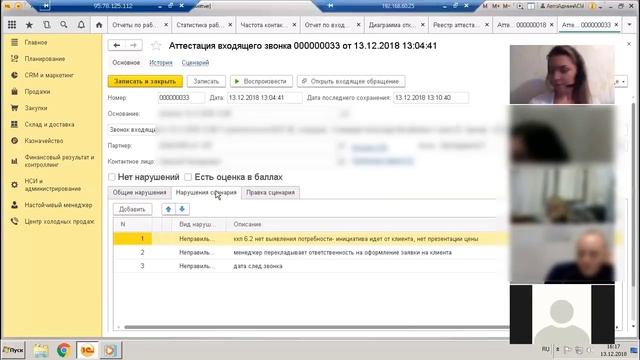
Task: Move row up with blue arrow
Action: pyautogui.click(x=168, y=209)
